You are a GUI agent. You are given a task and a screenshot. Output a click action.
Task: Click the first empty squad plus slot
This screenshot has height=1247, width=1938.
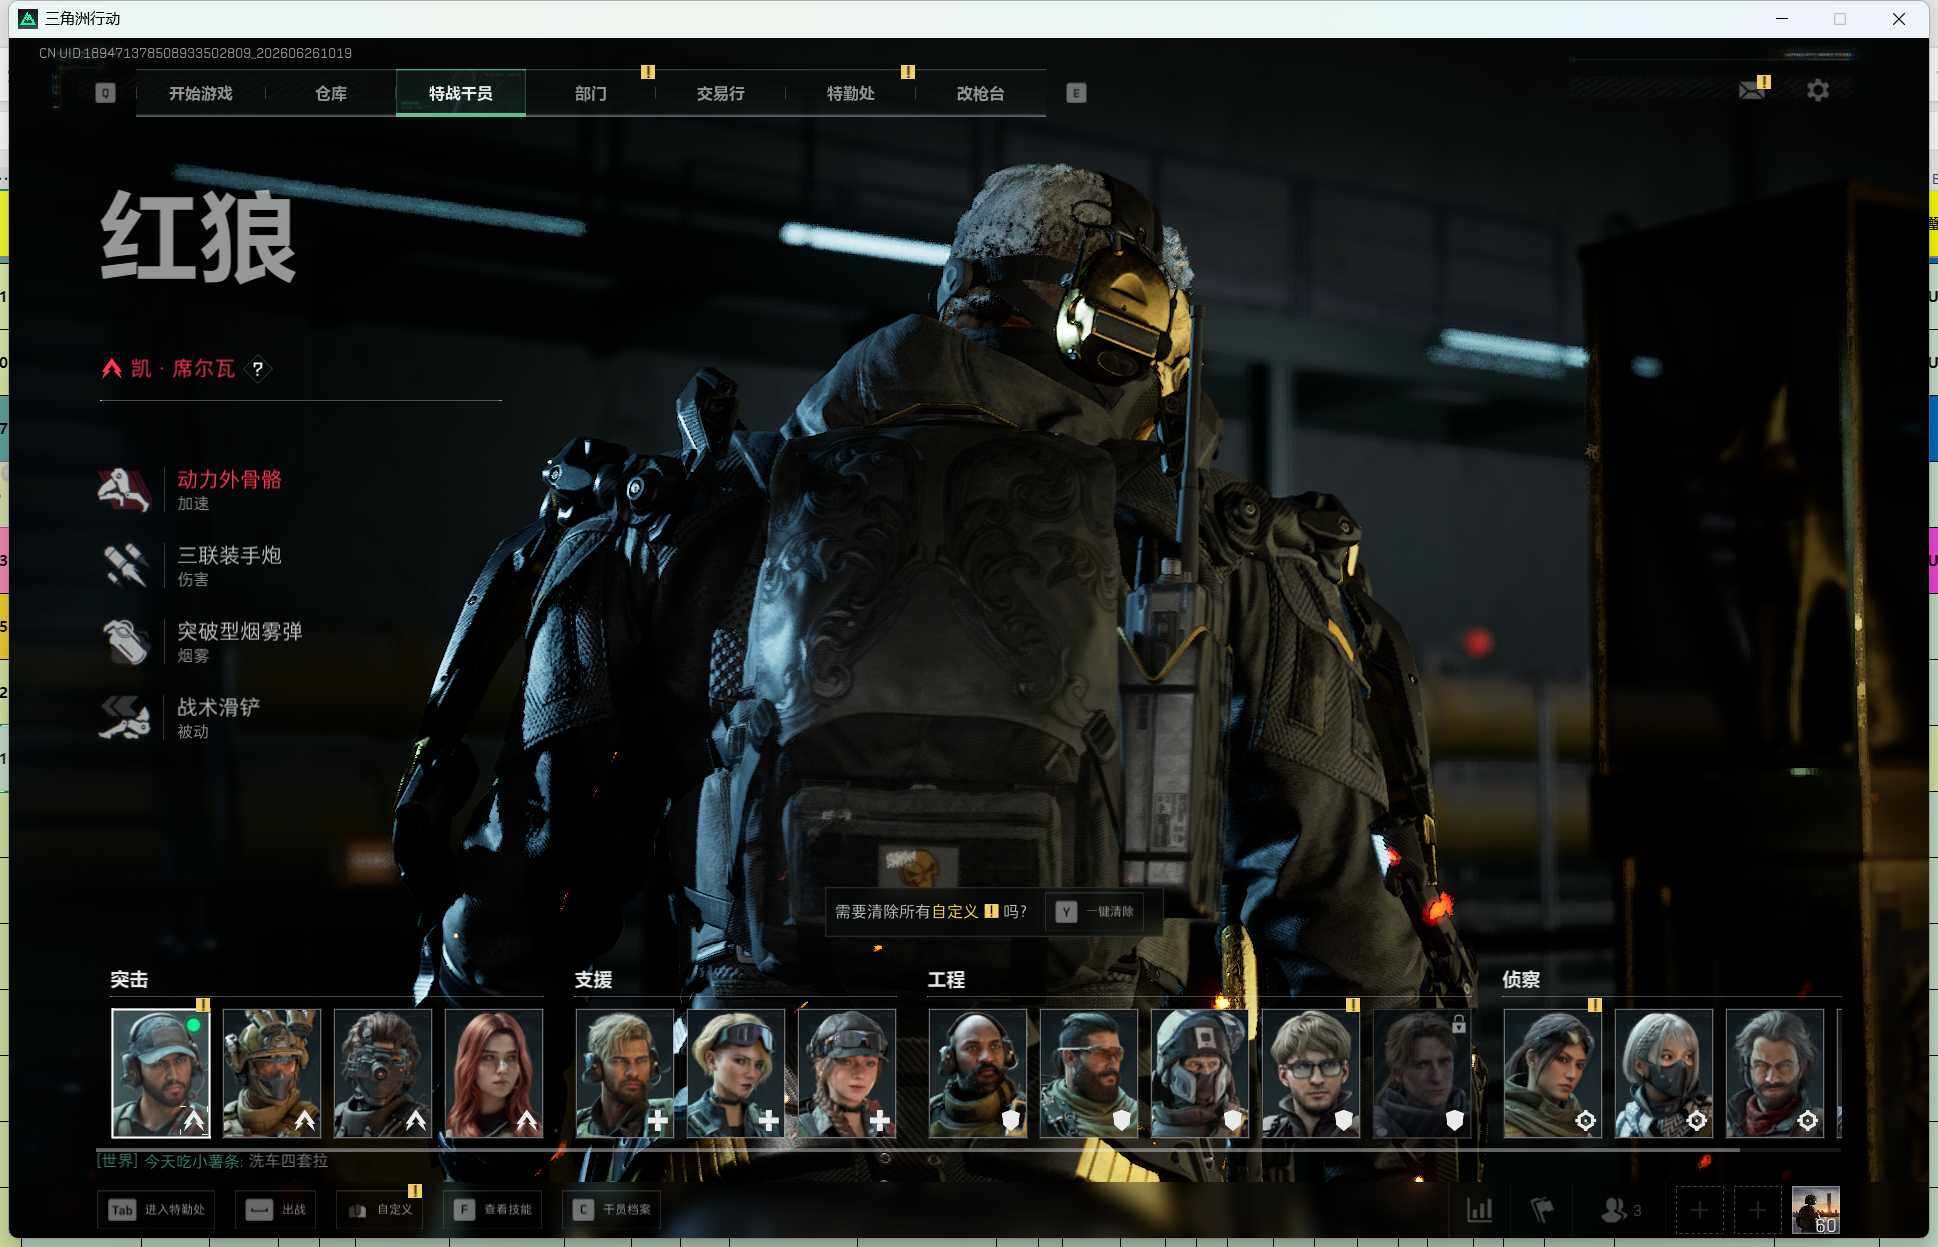(1699, 1210)
